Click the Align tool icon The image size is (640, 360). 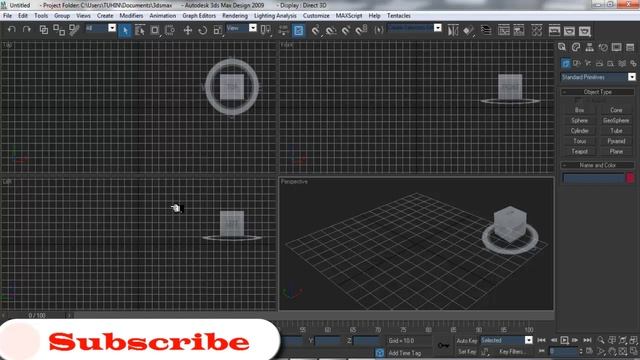(x=468, y=30)
